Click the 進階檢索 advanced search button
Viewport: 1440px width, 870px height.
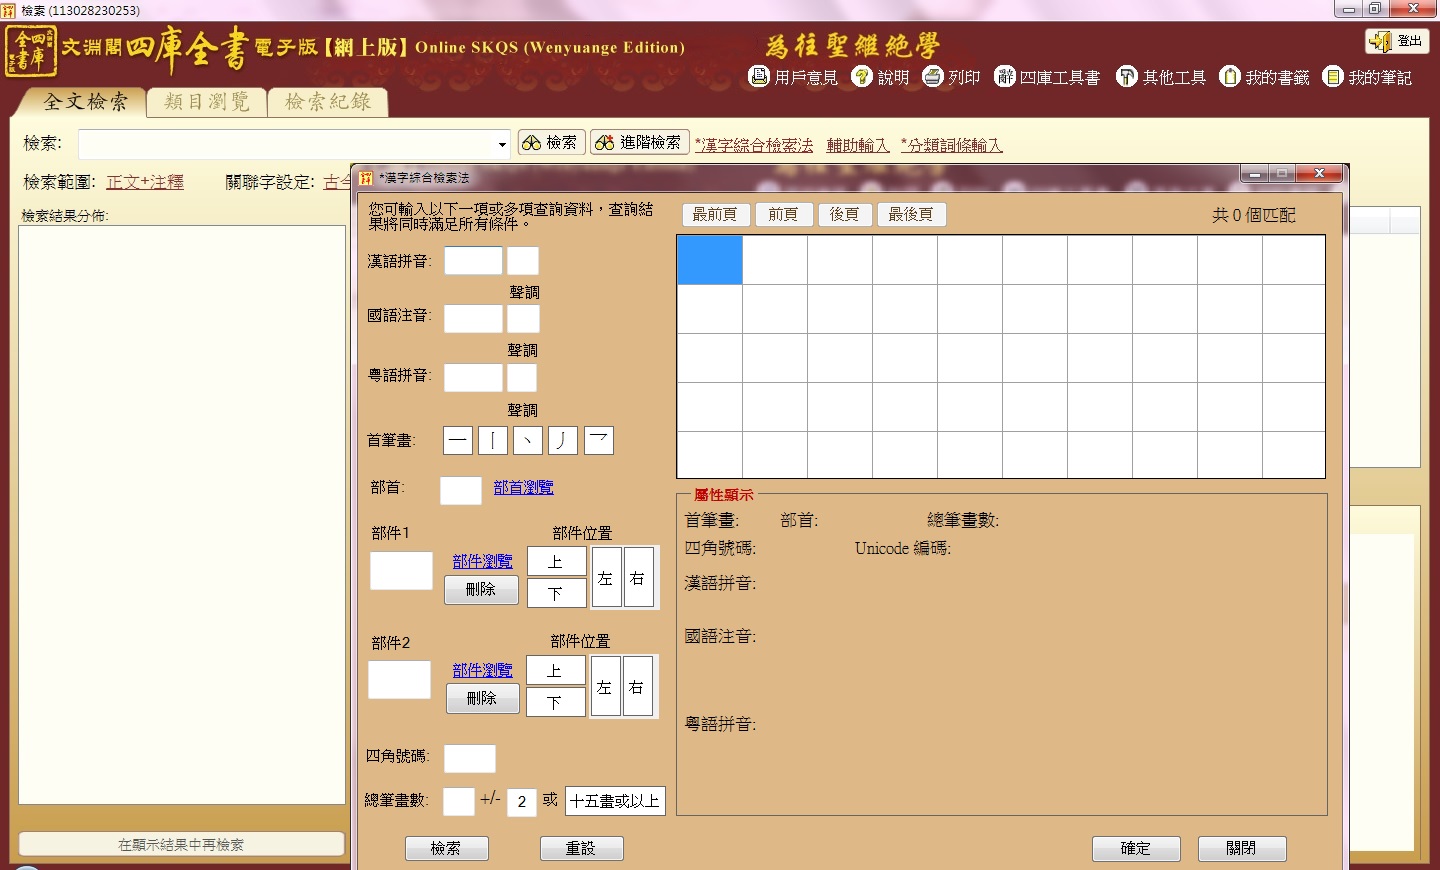639,143
